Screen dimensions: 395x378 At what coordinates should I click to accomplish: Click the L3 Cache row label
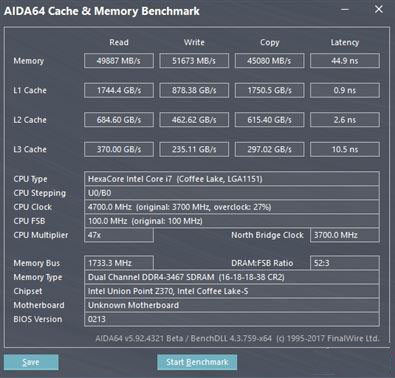30,149
